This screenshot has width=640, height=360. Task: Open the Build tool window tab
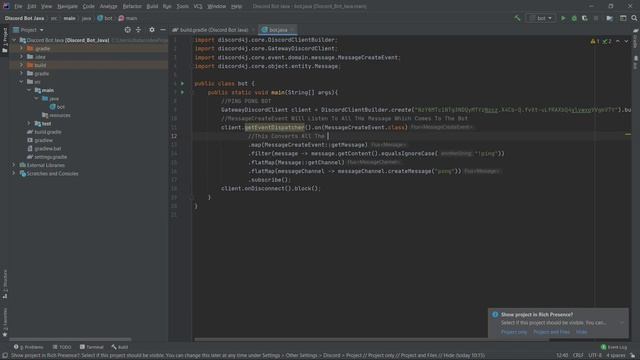click(120, 347)
